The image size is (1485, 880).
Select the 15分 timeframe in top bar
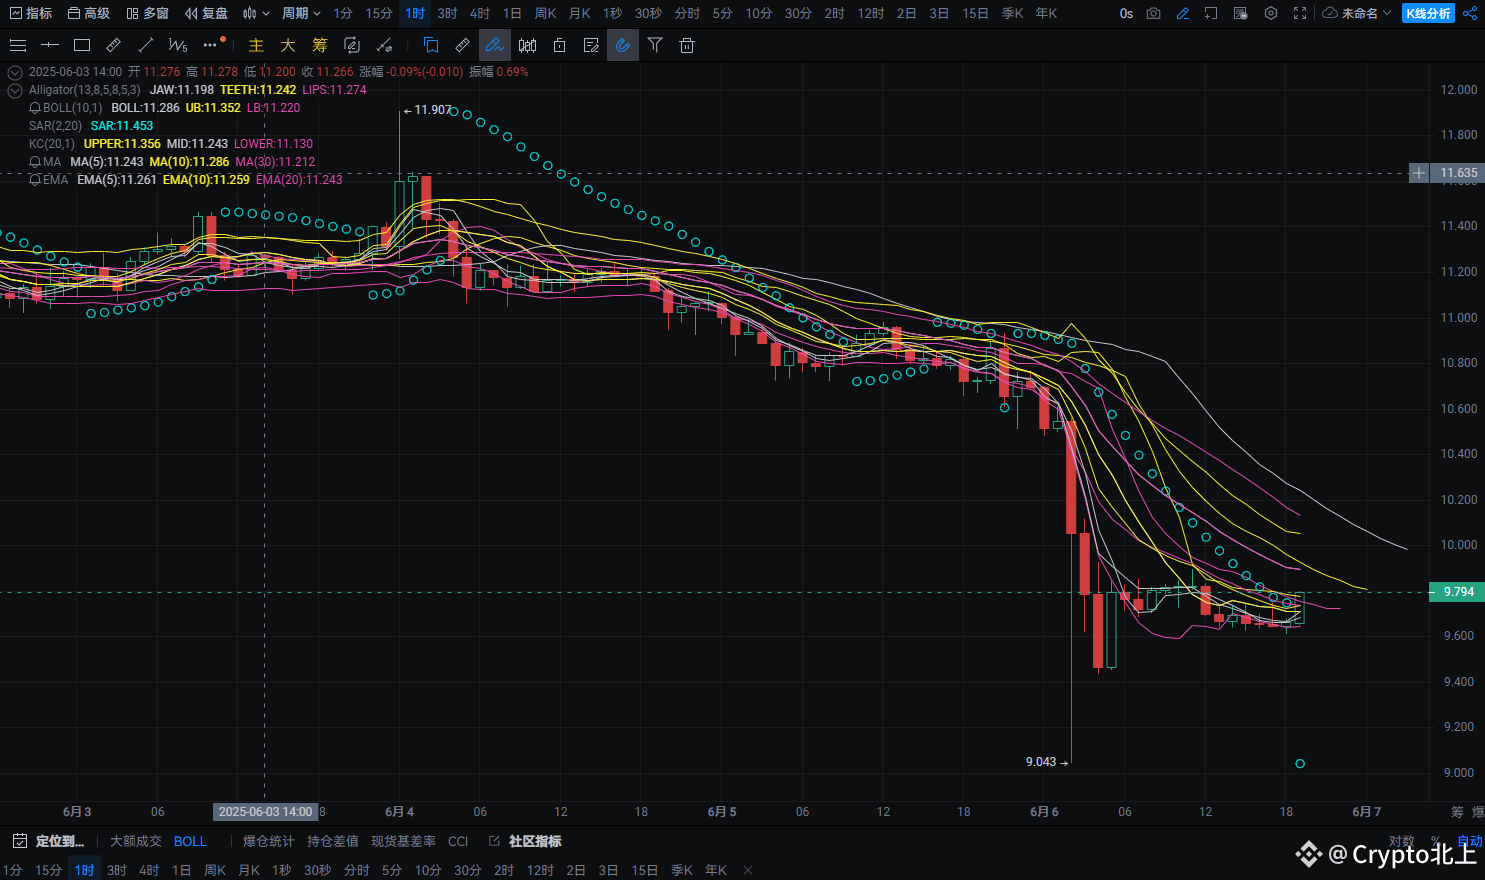coord(379,13)
